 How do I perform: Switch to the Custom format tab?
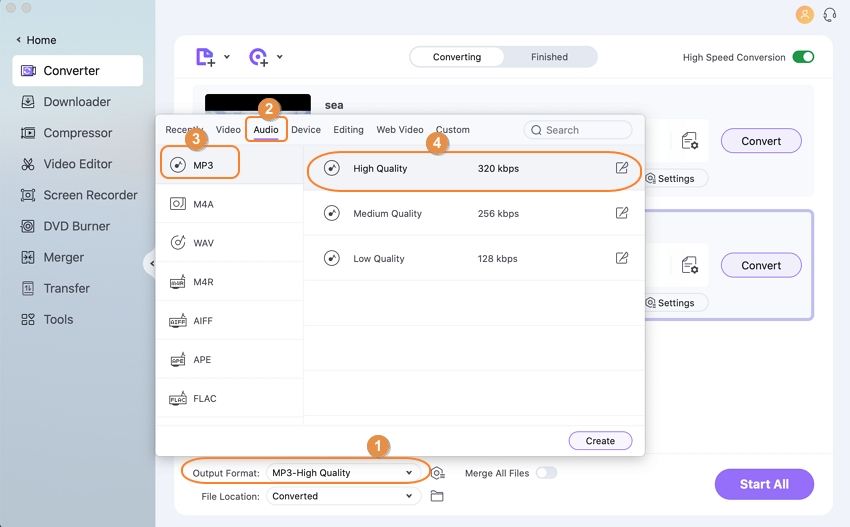453,130
